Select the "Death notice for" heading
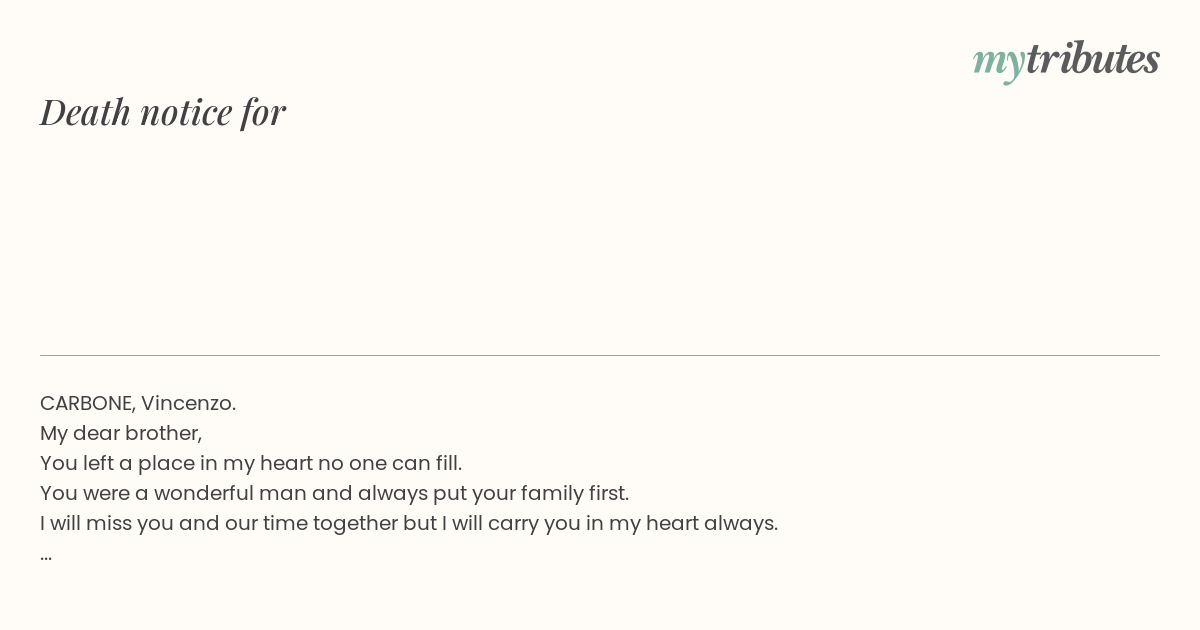This screenshot has height=630, width=1200. coord(163,112)
